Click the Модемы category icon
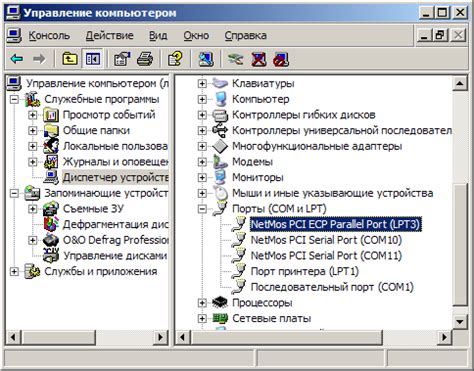 pos(220,162)
